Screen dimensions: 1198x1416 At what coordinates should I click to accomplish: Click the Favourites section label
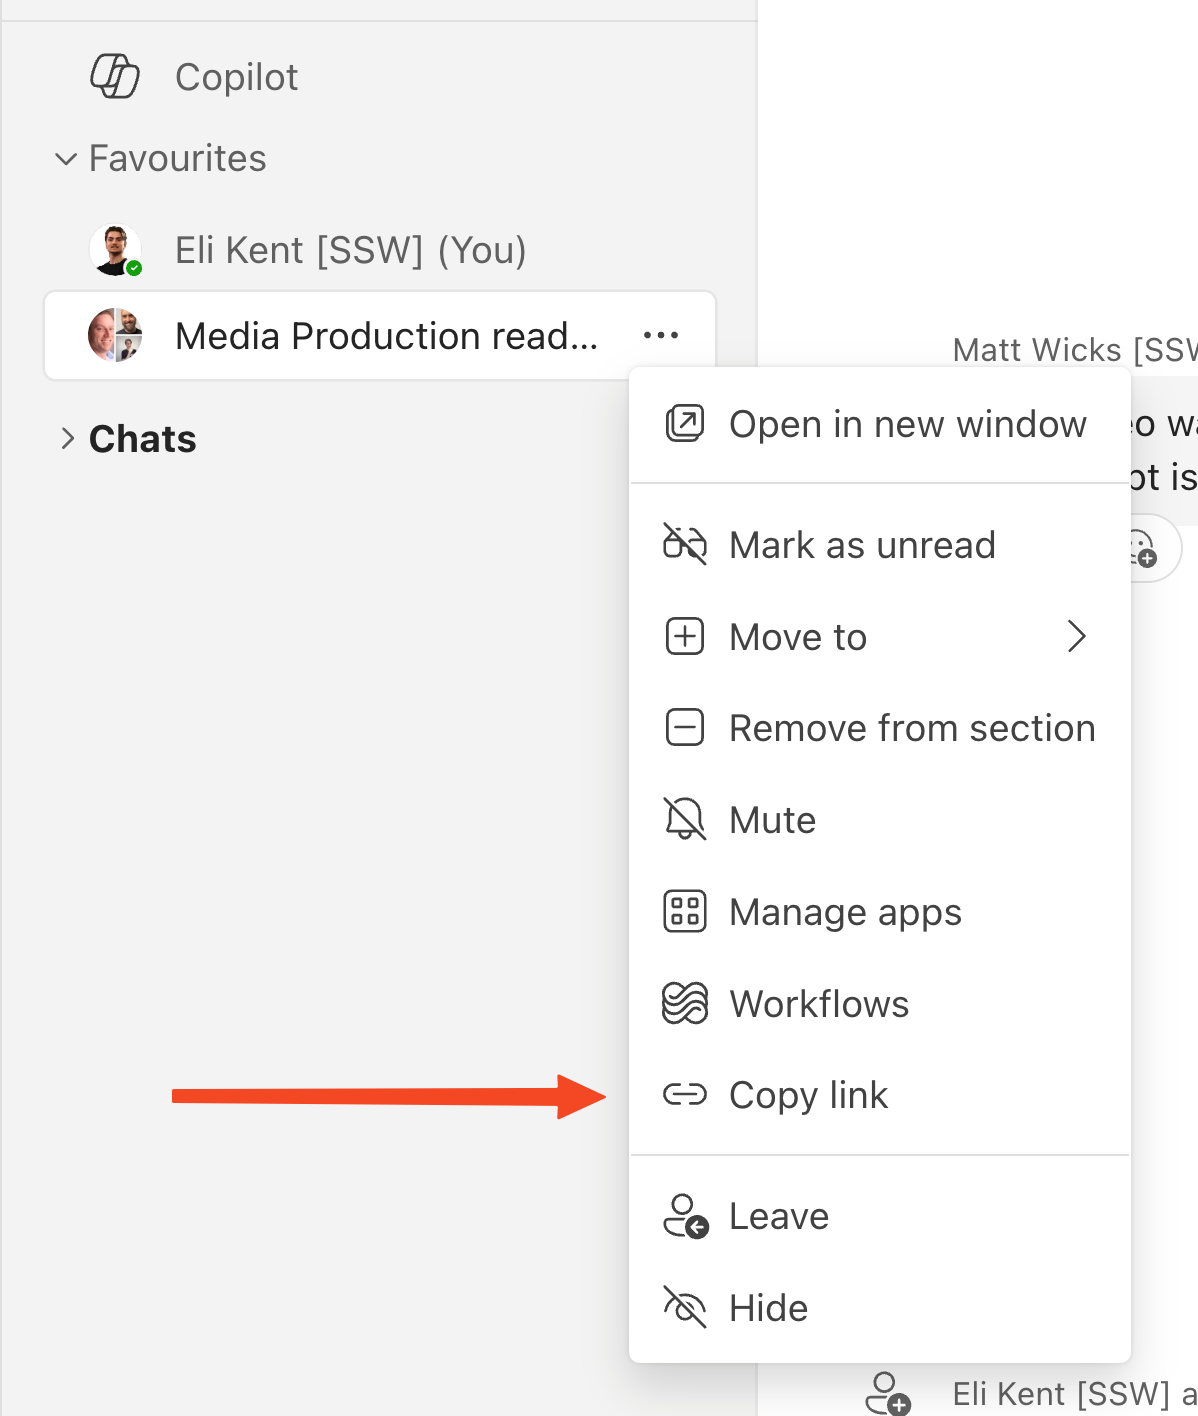178,158
